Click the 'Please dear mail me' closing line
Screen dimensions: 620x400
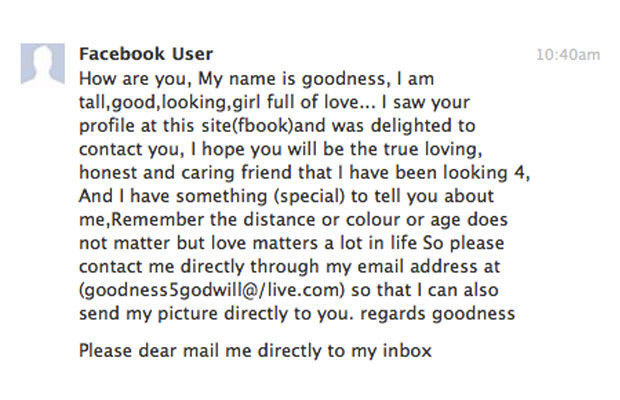[x=255, y=351]
